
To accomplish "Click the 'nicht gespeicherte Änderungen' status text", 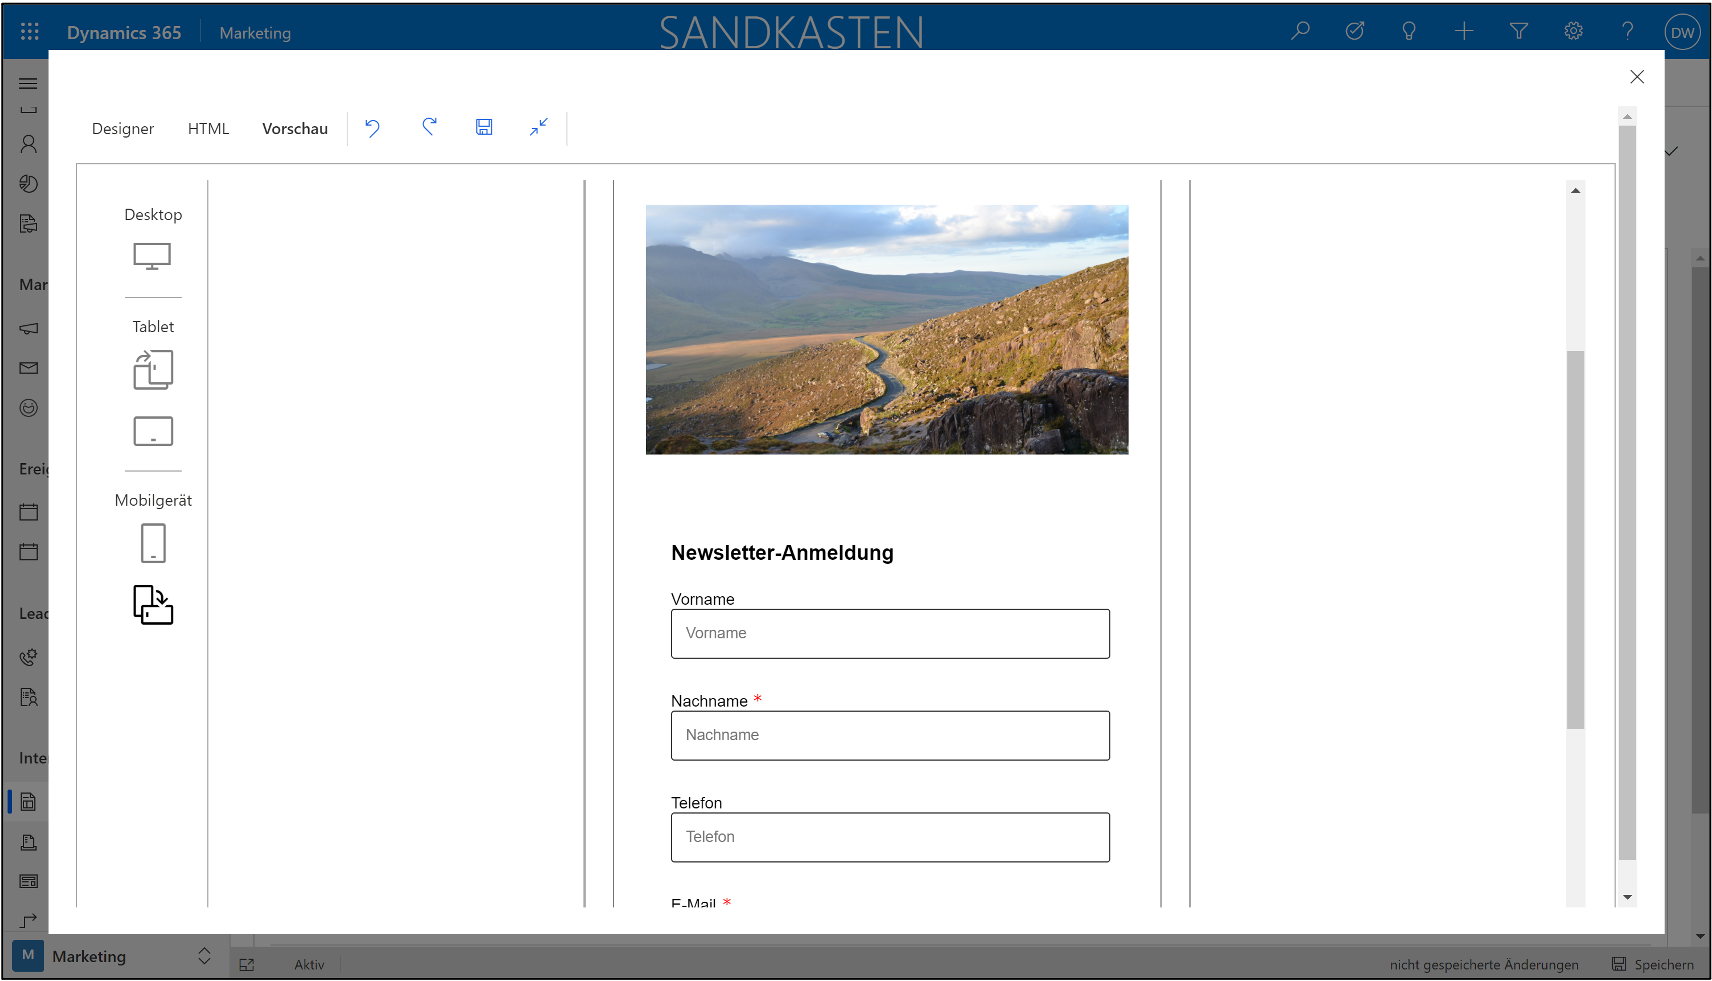I will [x=1484, y=965].
